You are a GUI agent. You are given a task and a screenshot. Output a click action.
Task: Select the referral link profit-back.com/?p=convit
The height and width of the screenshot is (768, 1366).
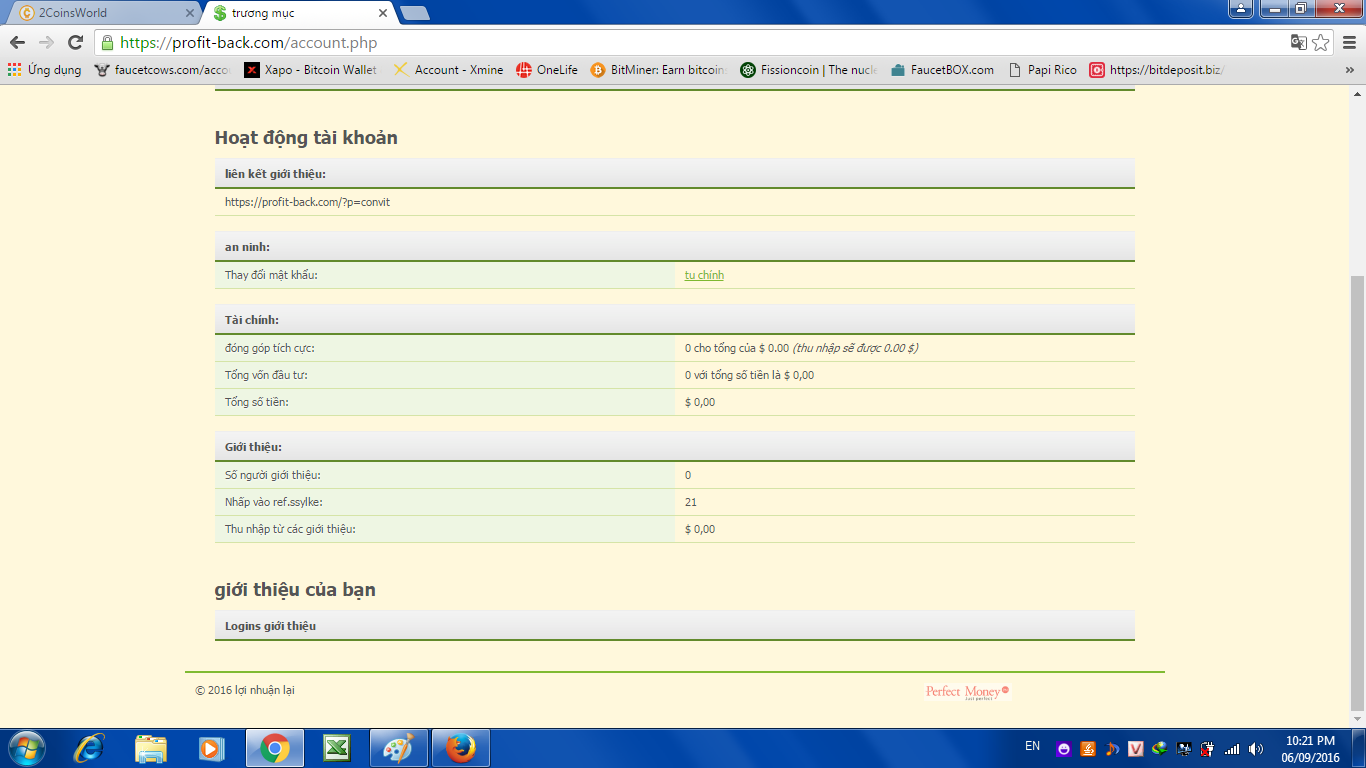[307, 202]
